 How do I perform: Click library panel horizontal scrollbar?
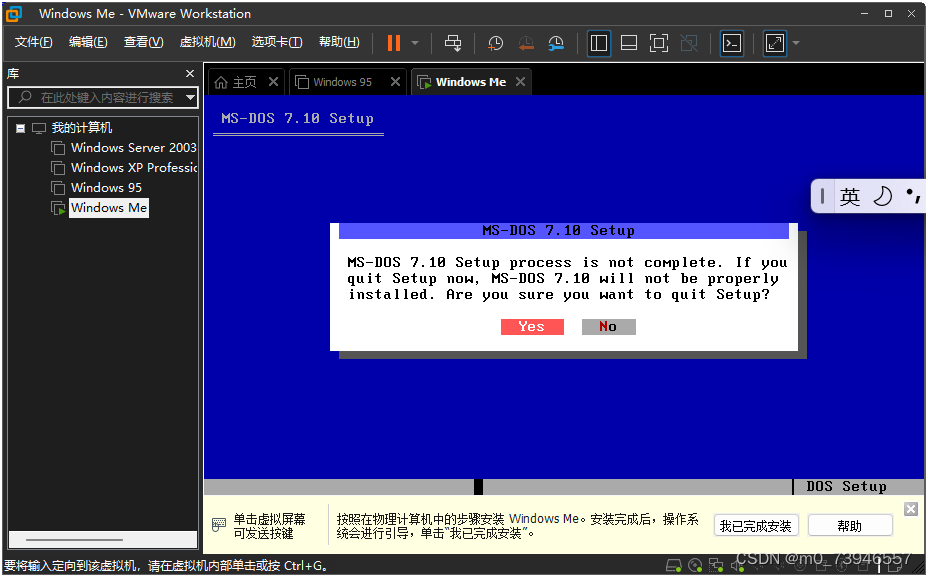[75, 540]
